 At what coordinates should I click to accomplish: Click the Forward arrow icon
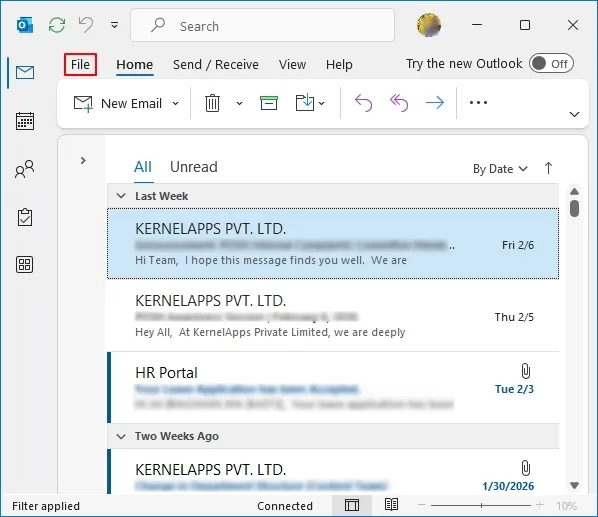tap(435, 103)
